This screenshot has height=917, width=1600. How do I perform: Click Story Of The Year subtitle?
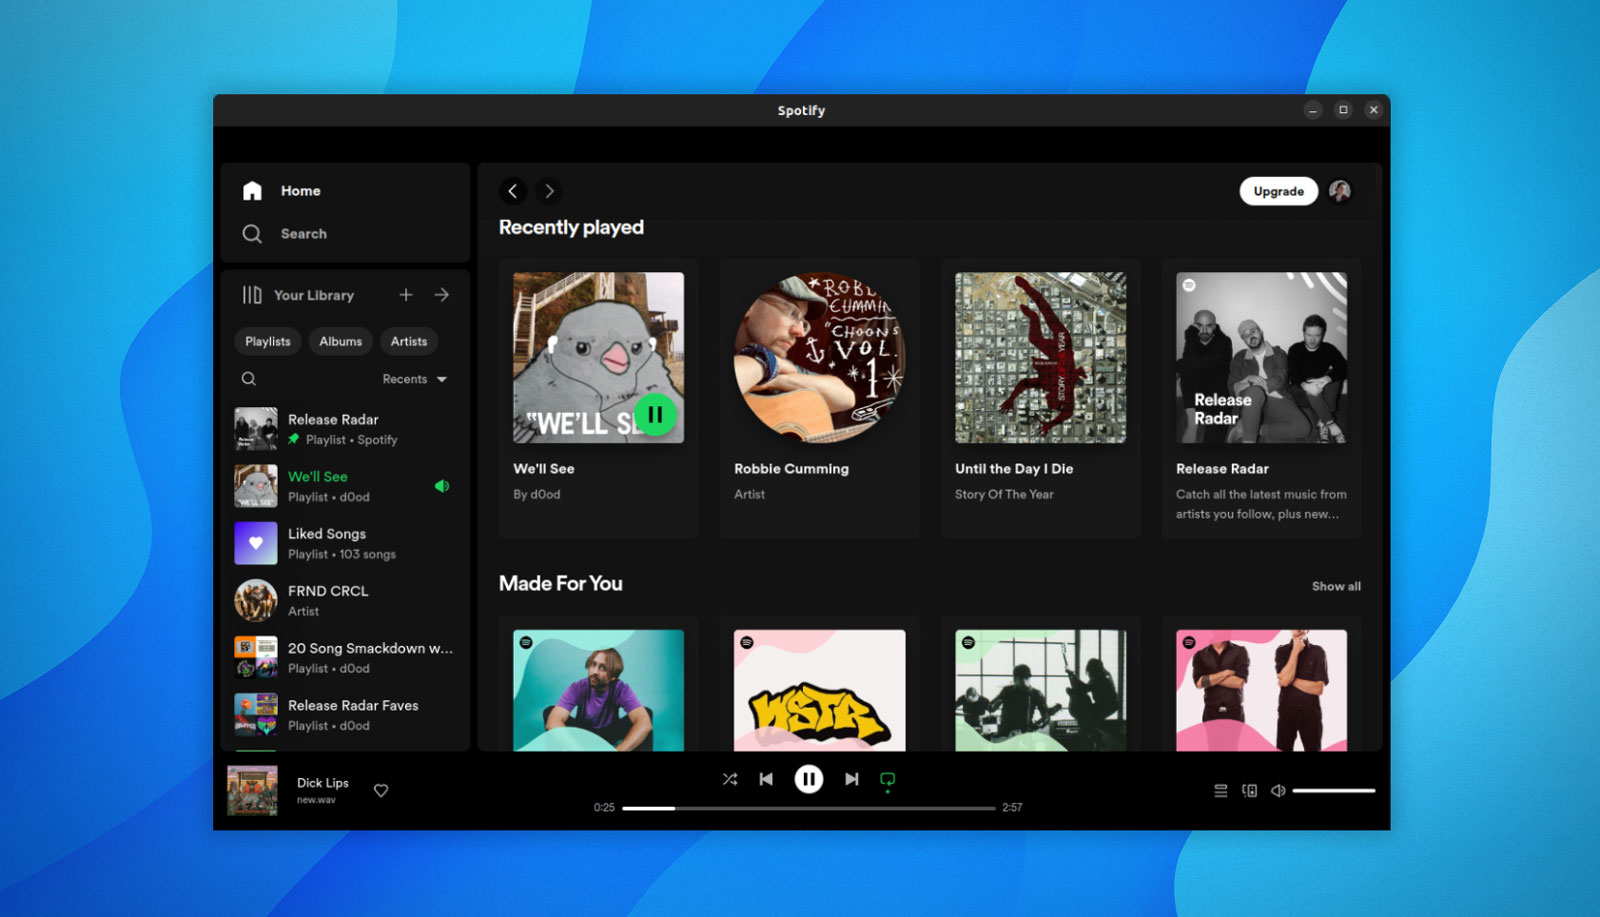click(x=1004, y=495)
